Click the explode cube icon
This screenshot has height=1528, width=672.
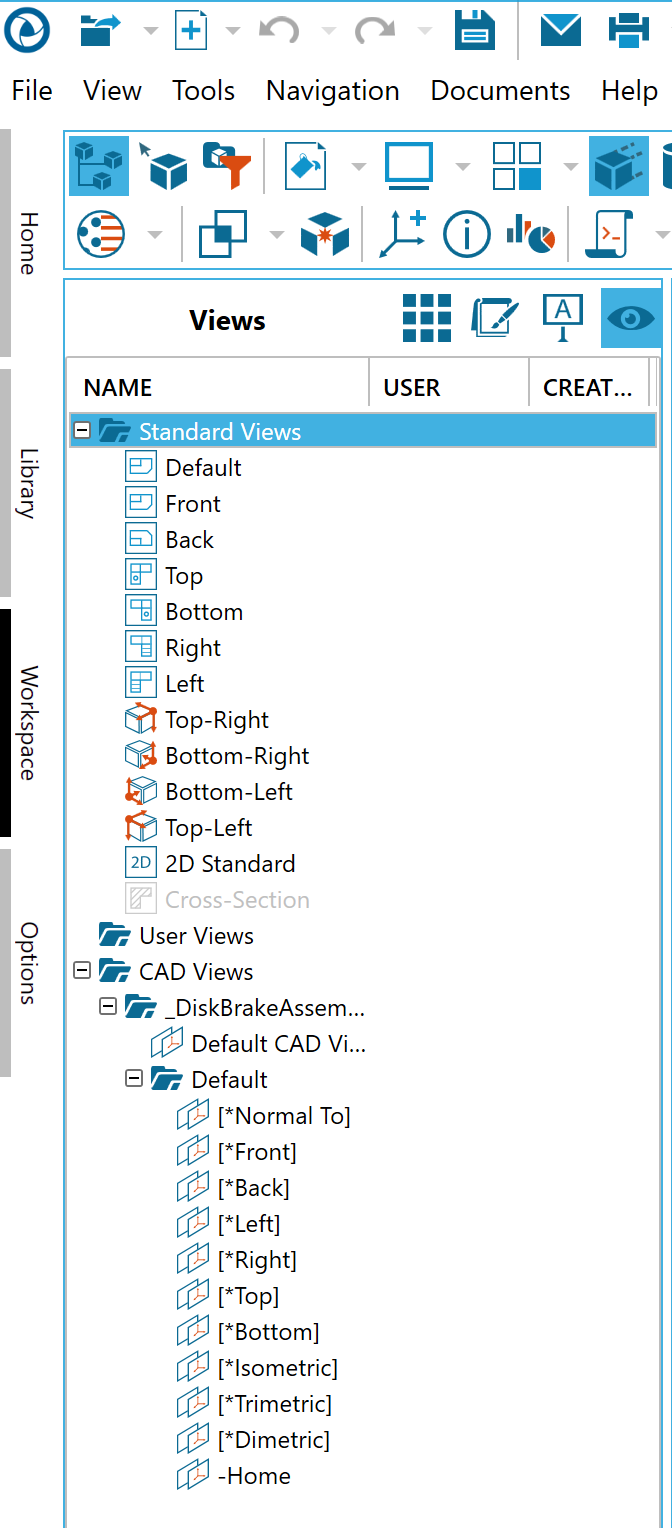pyautogui.click(x=326, y=234)
